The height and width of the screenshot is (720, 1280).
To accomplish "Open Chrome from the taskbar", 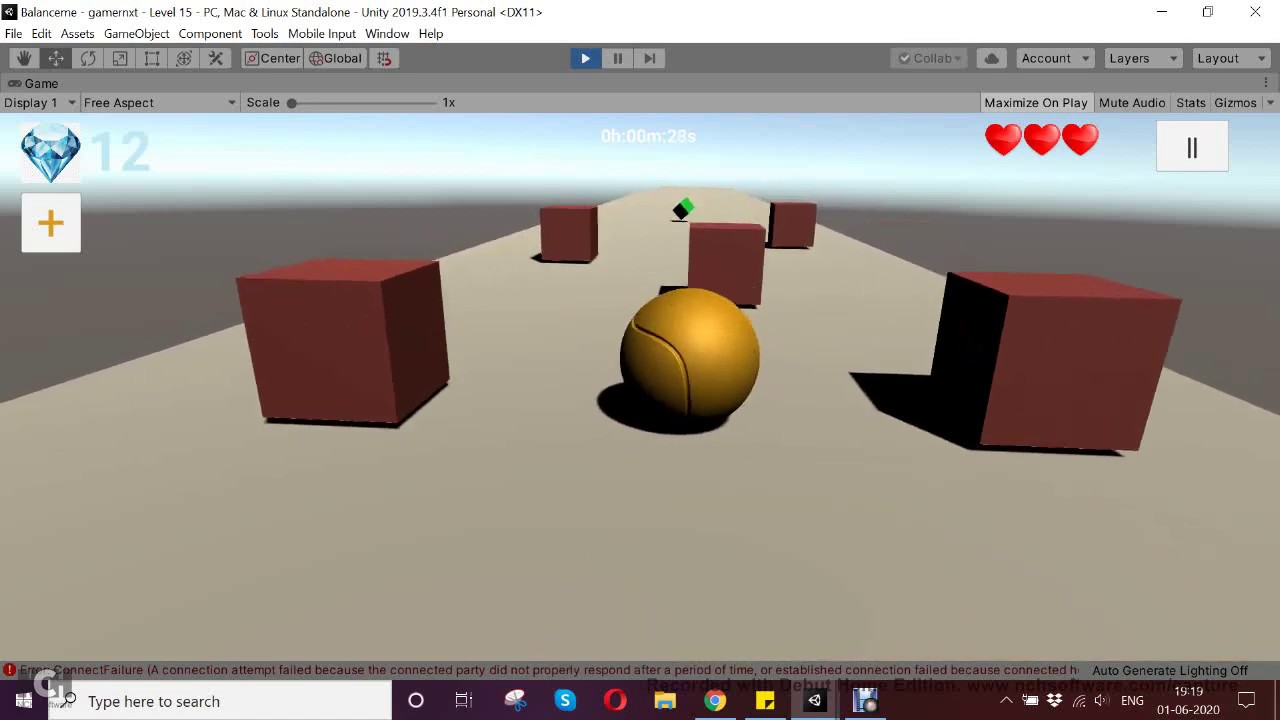I will (x=715, y=701).
